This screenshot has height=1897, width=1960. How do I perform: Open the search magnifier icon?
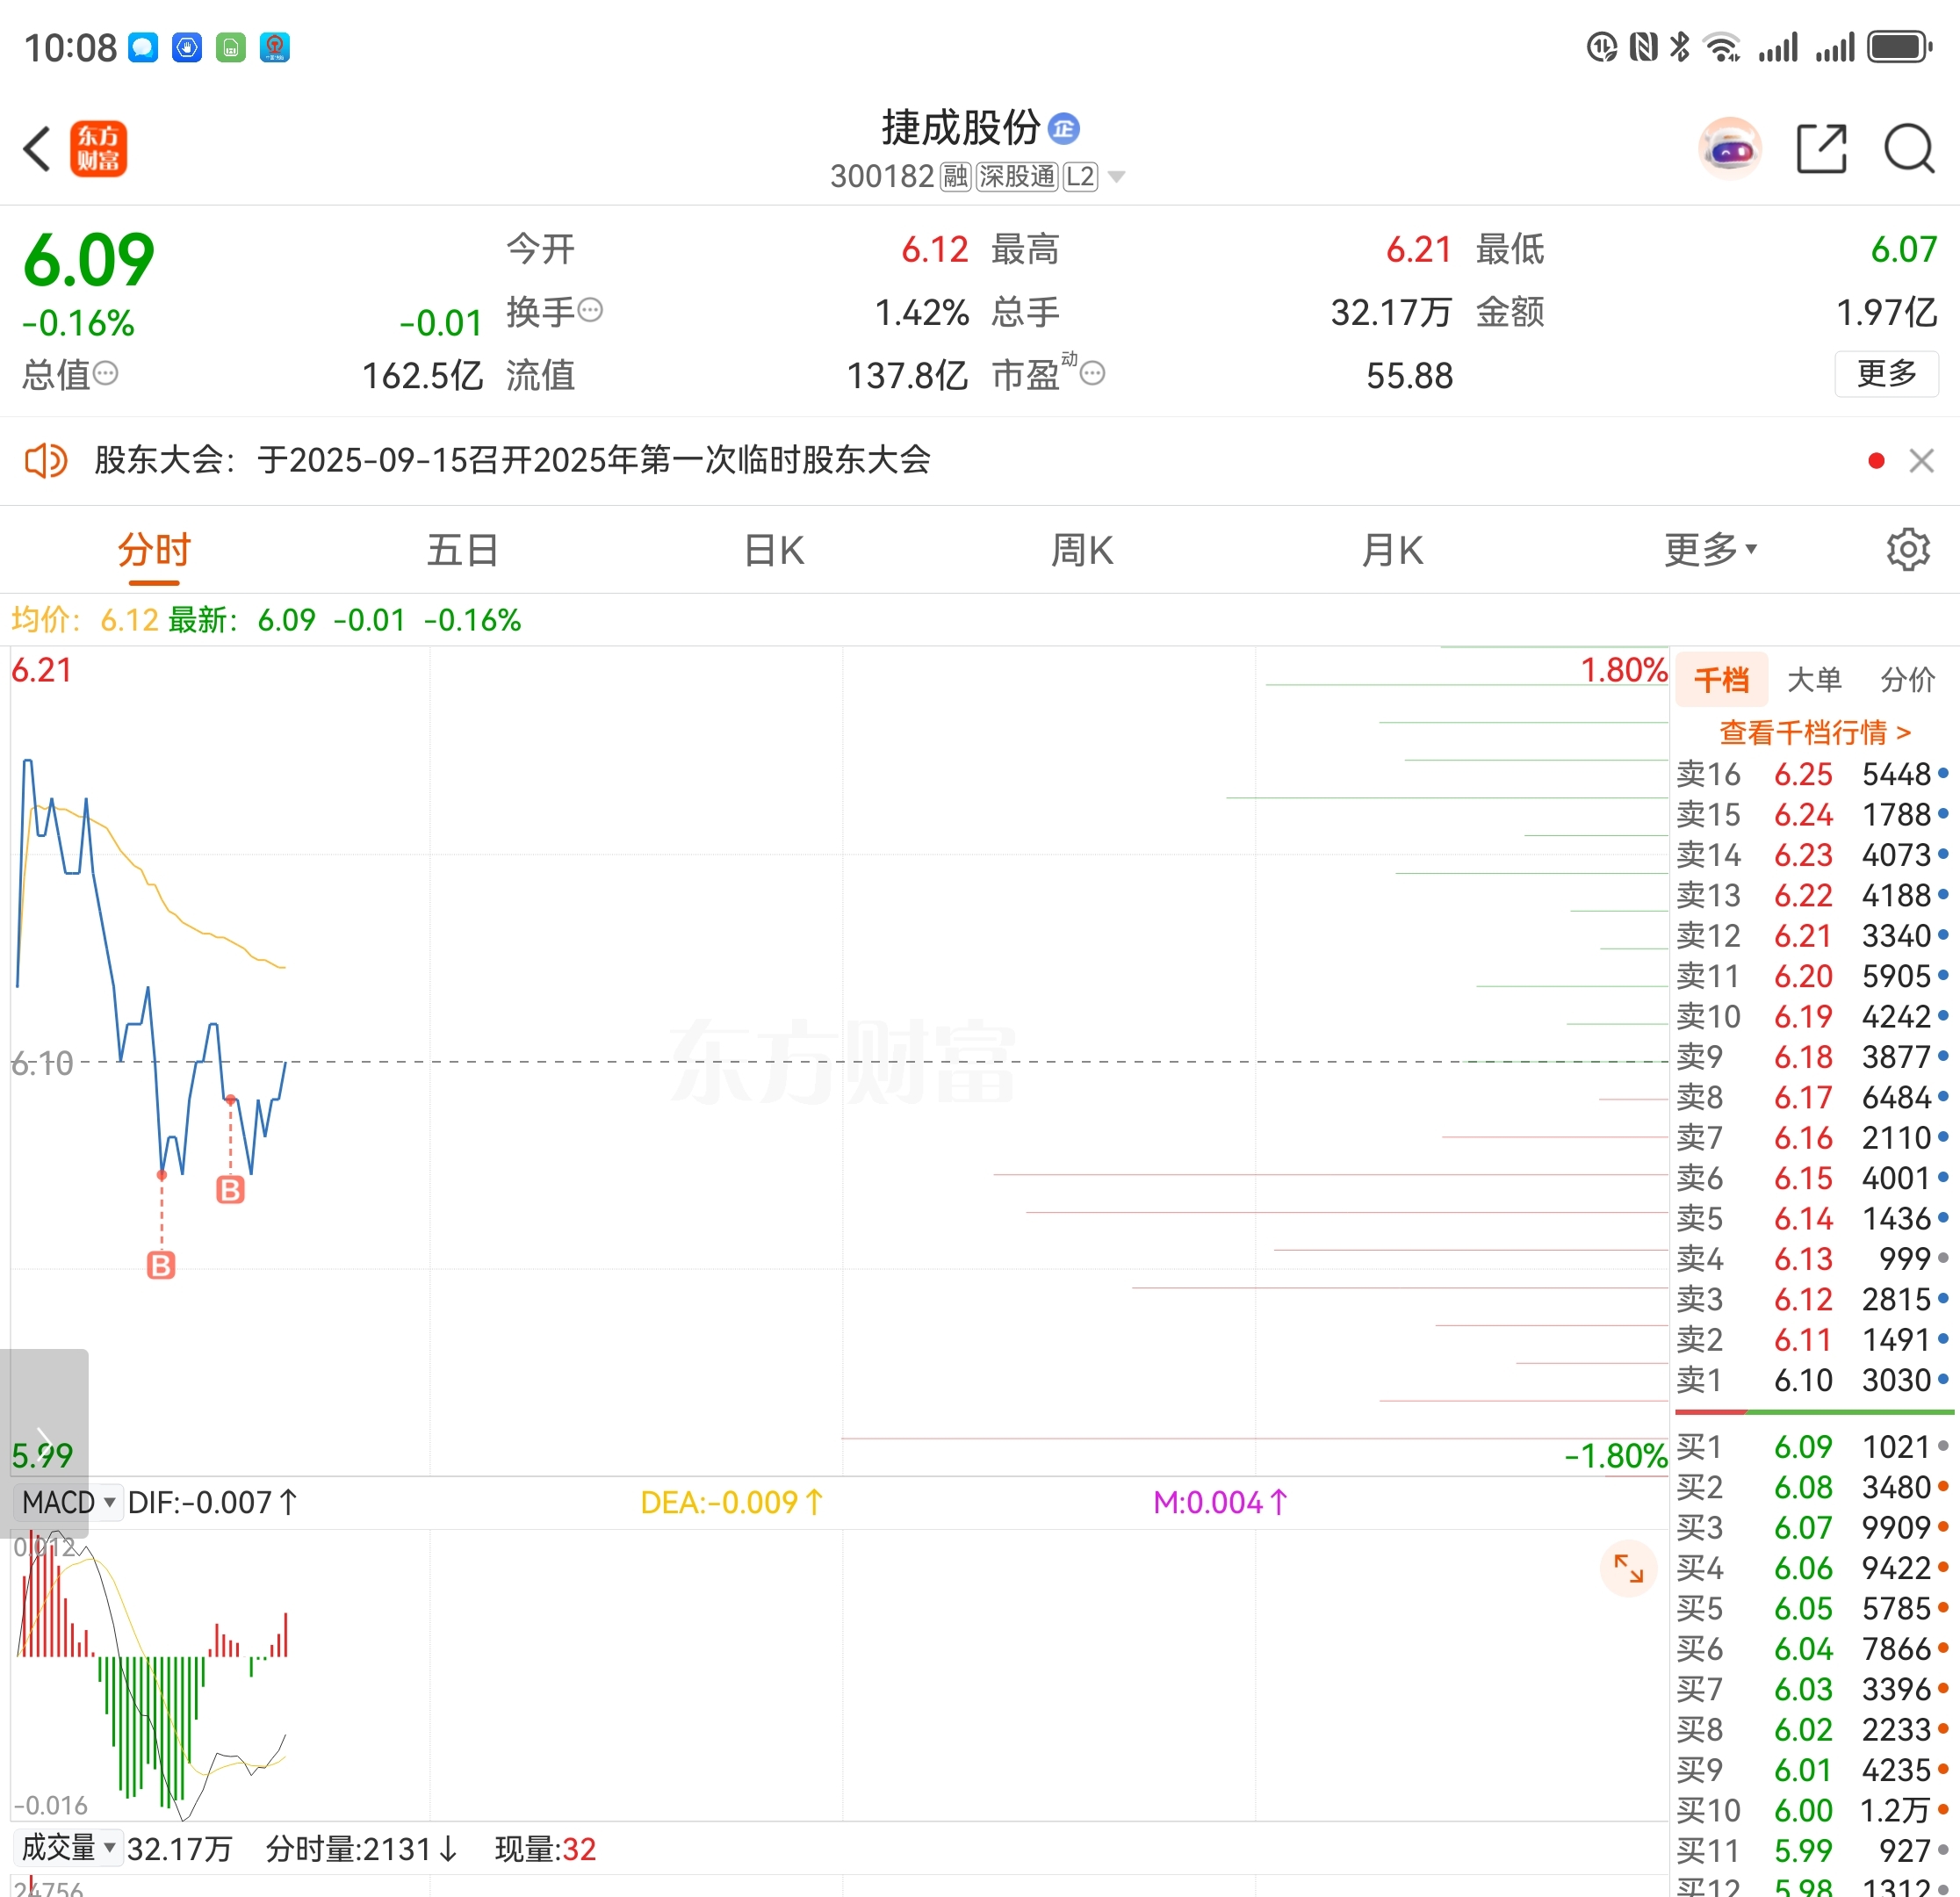click(x=1909, y=149)
